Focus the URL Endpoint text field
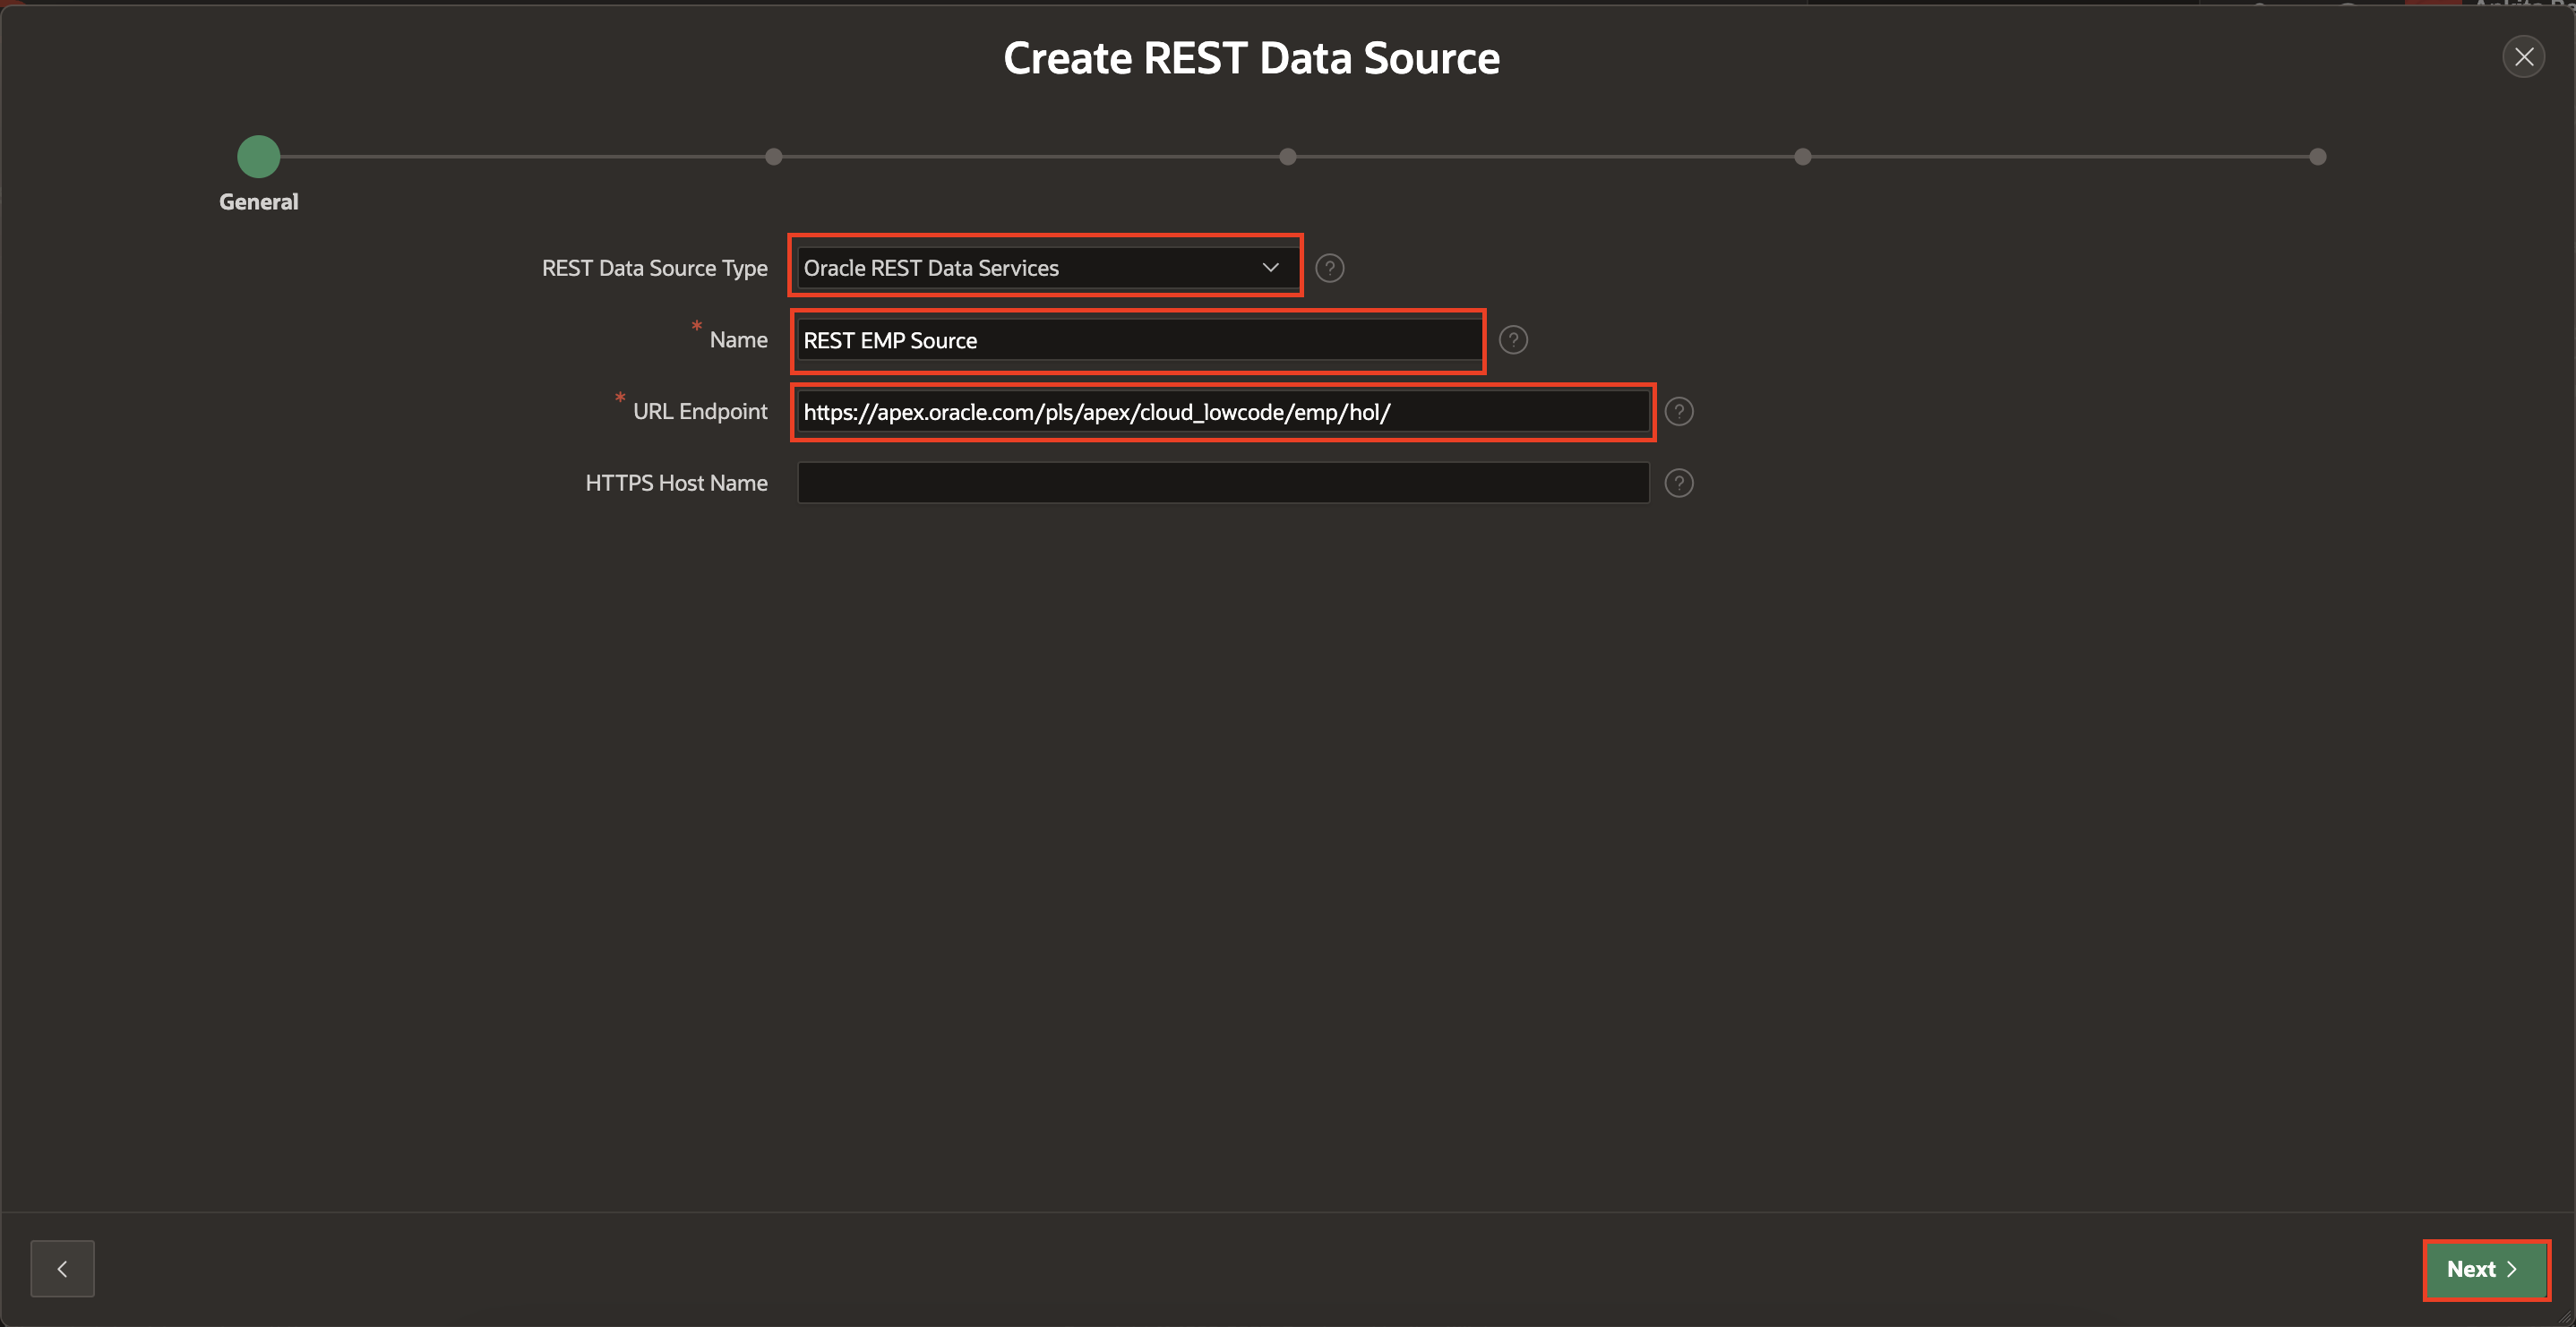The width and height of the screenshot is (2576, 1327). (1222, 412)
